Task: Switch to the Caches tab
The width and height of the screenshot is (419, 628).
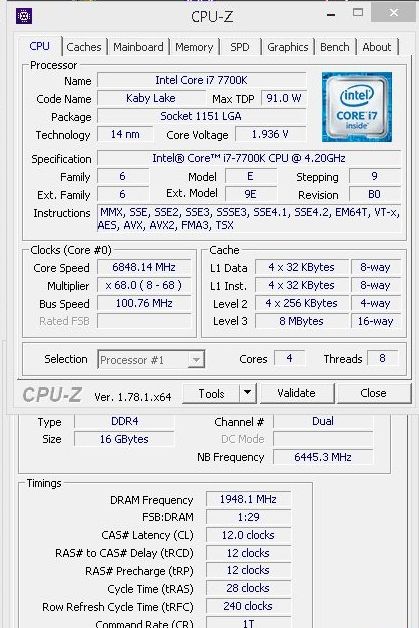Action: [x=84, y=47]
